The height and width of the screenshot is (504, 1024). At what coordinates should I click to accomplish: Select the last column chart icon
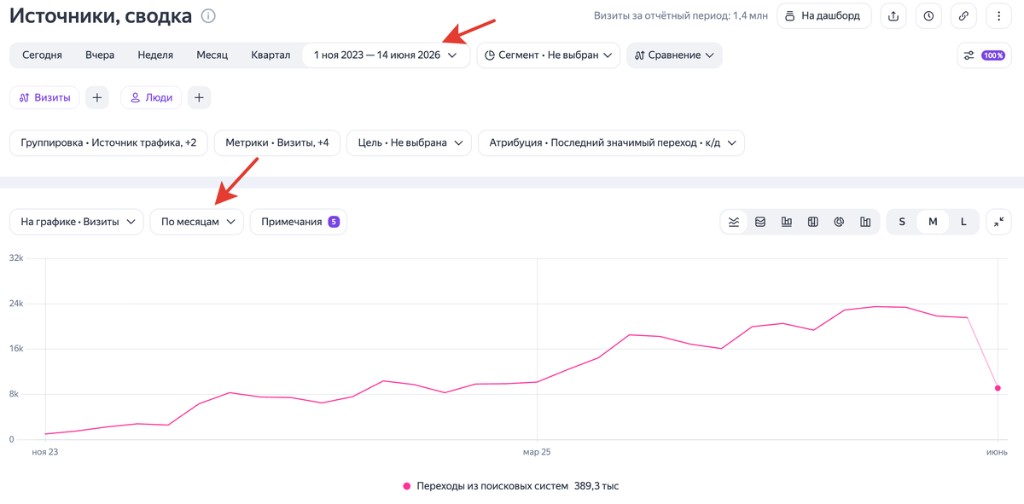[x=865, y=222]
